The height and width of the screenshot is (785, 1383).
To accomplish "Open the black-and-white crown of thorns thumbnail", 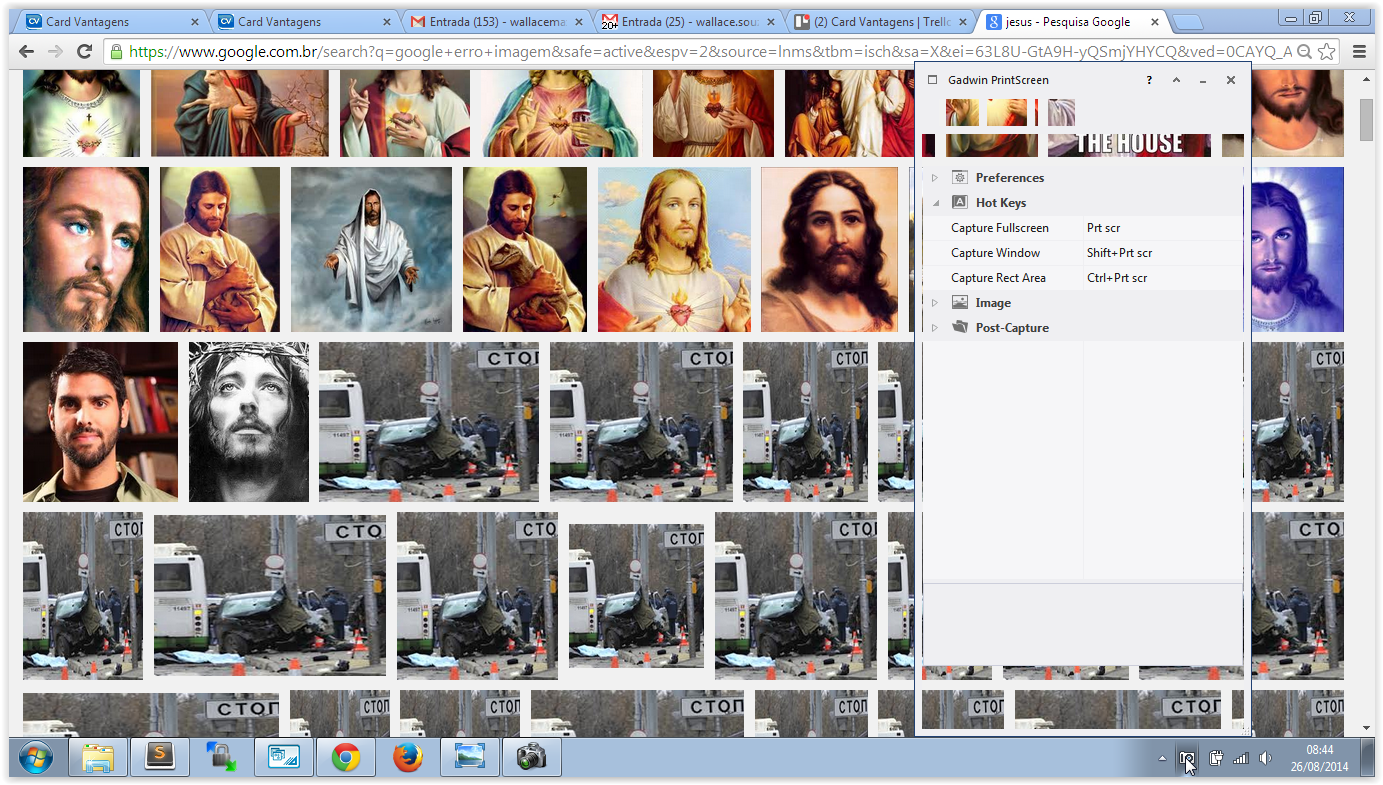I will (249, 421).
